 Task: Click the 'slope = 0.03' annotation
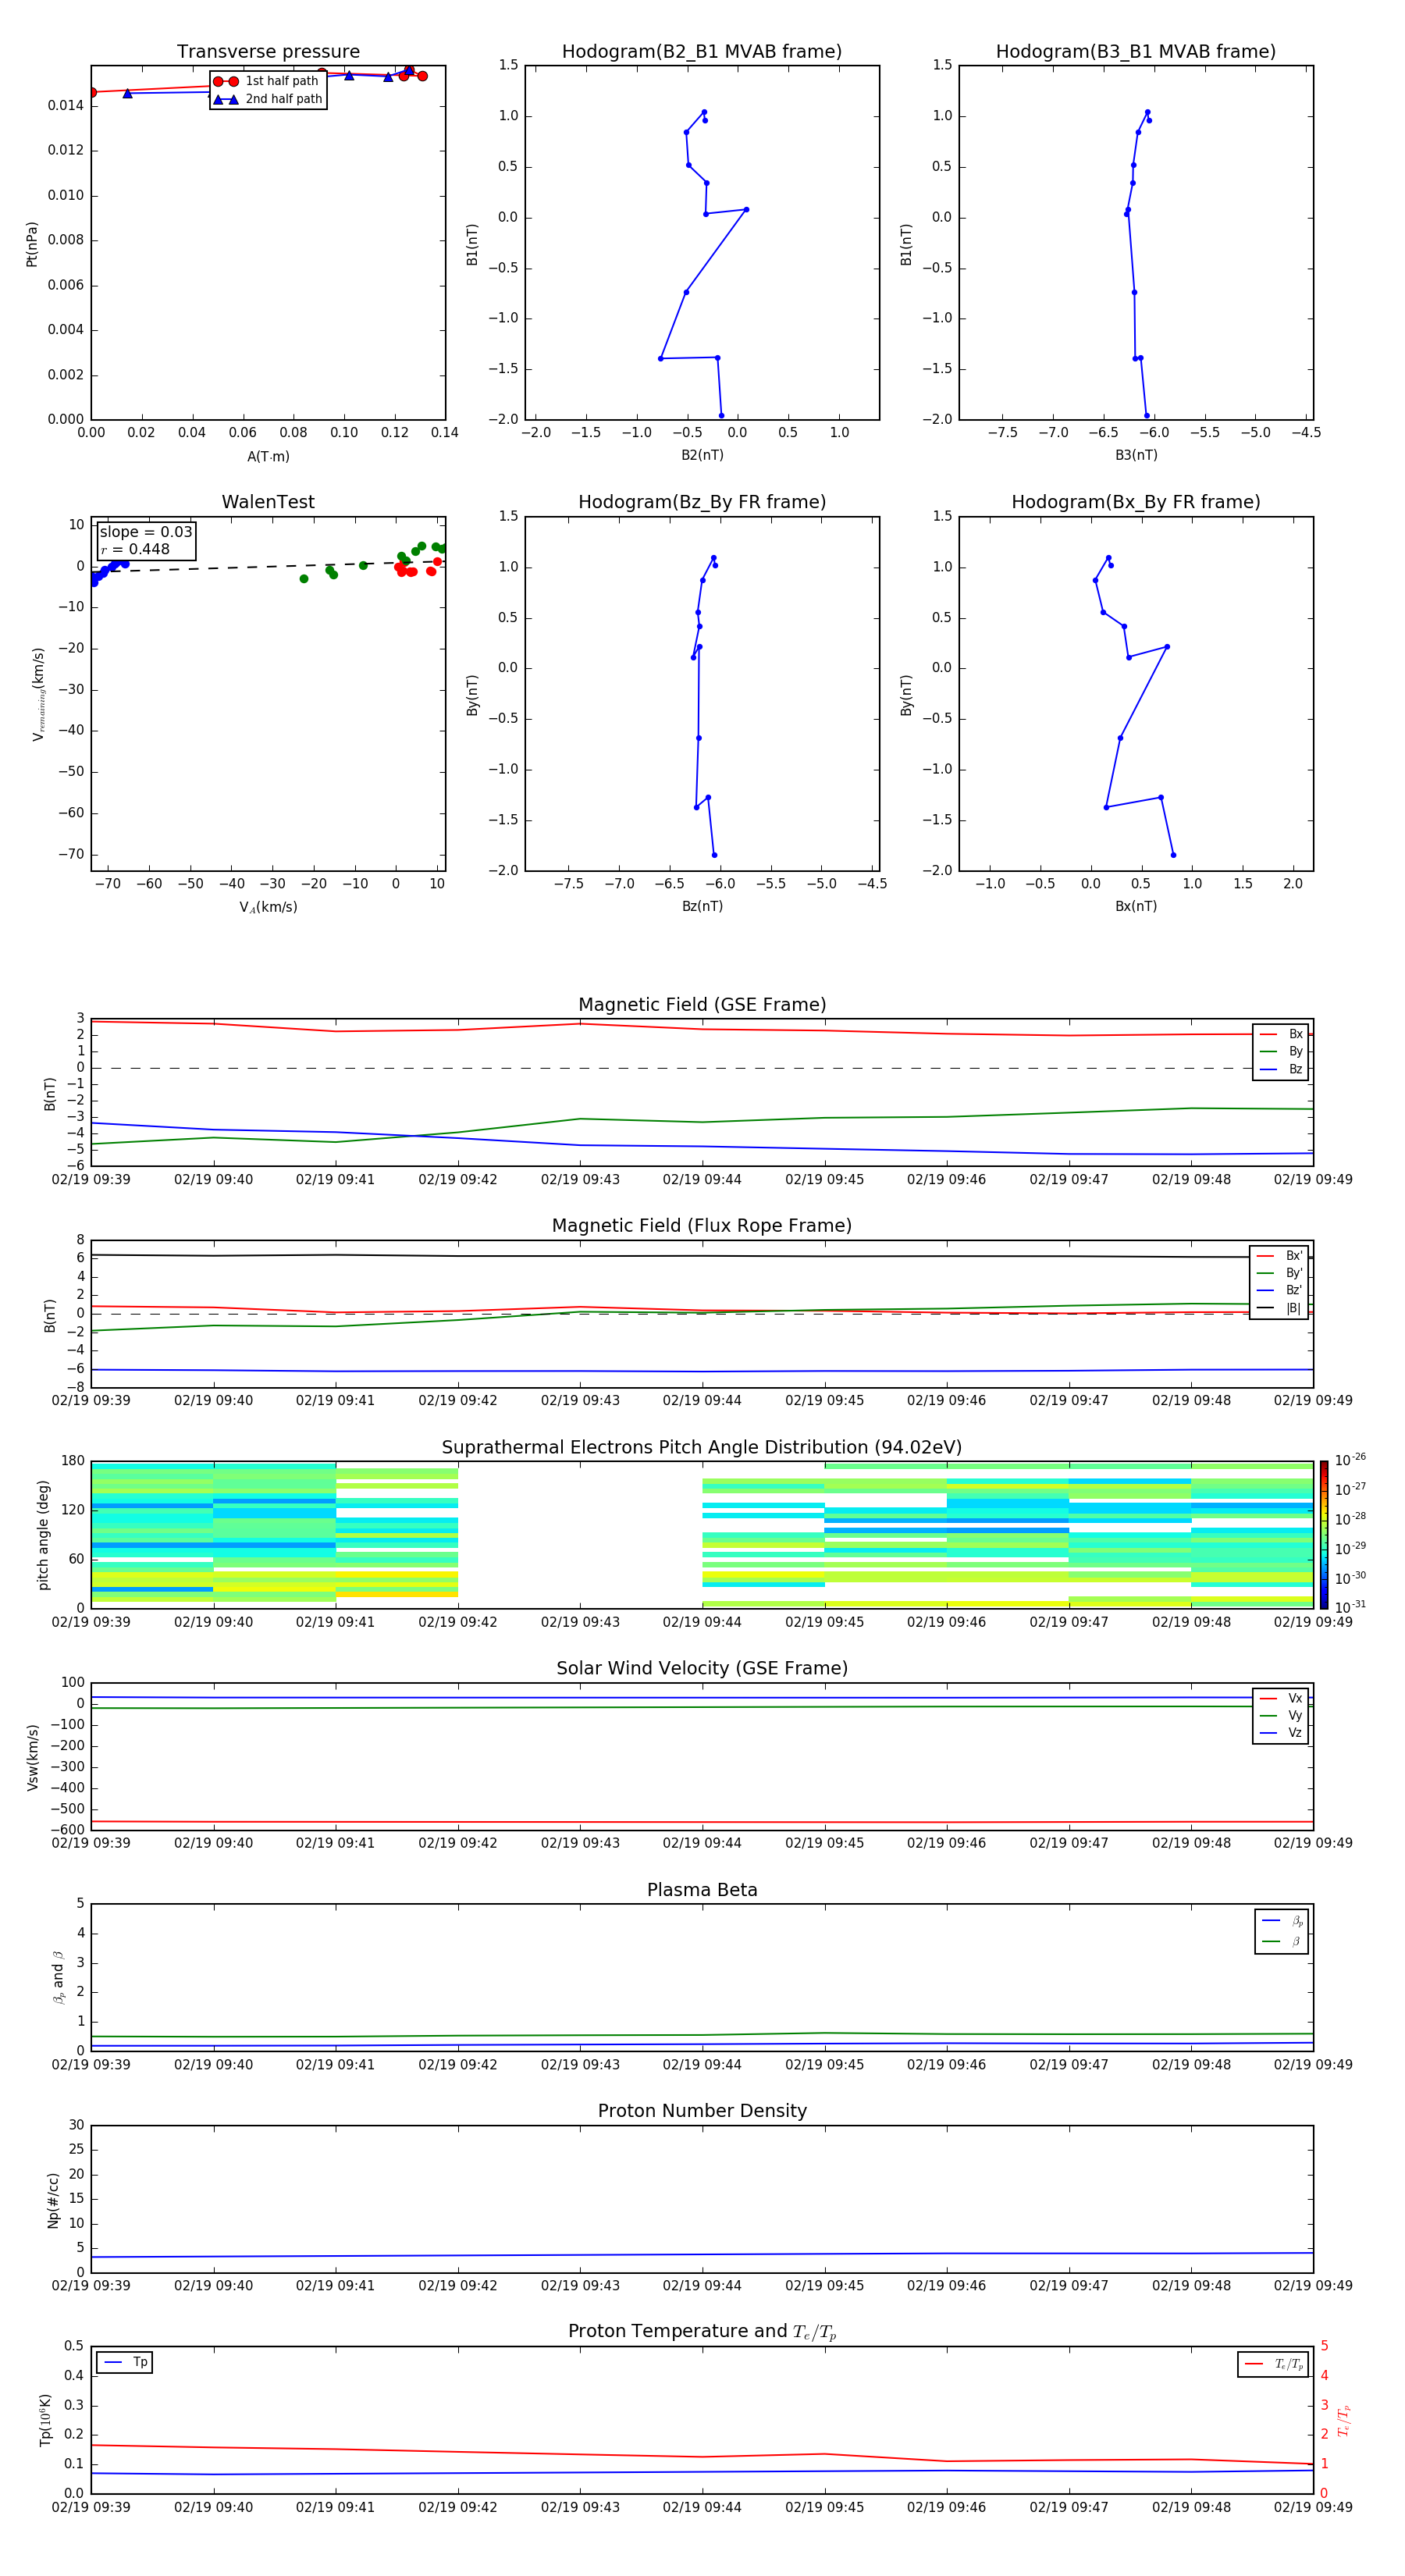click(x=146, y=532)
